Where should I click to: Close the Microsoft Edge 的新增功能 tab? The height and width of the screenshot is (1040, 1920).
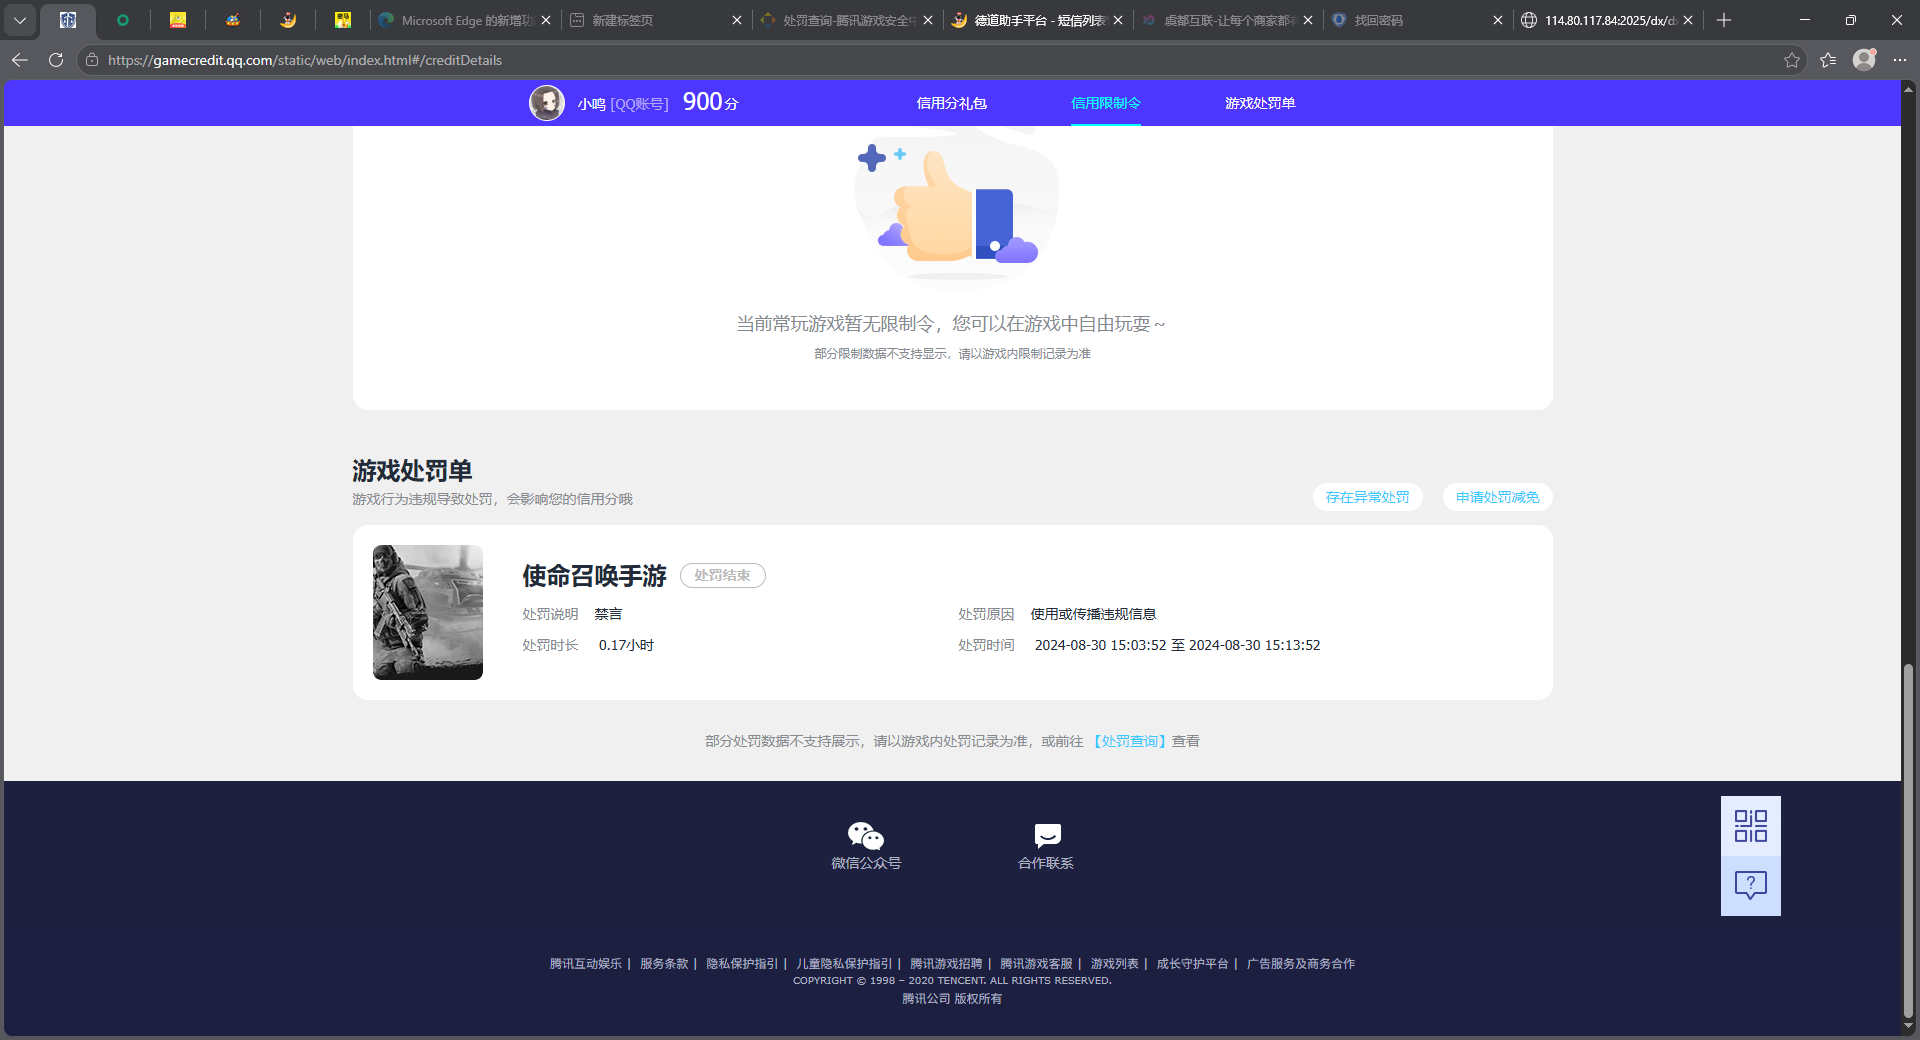[546, 20]
